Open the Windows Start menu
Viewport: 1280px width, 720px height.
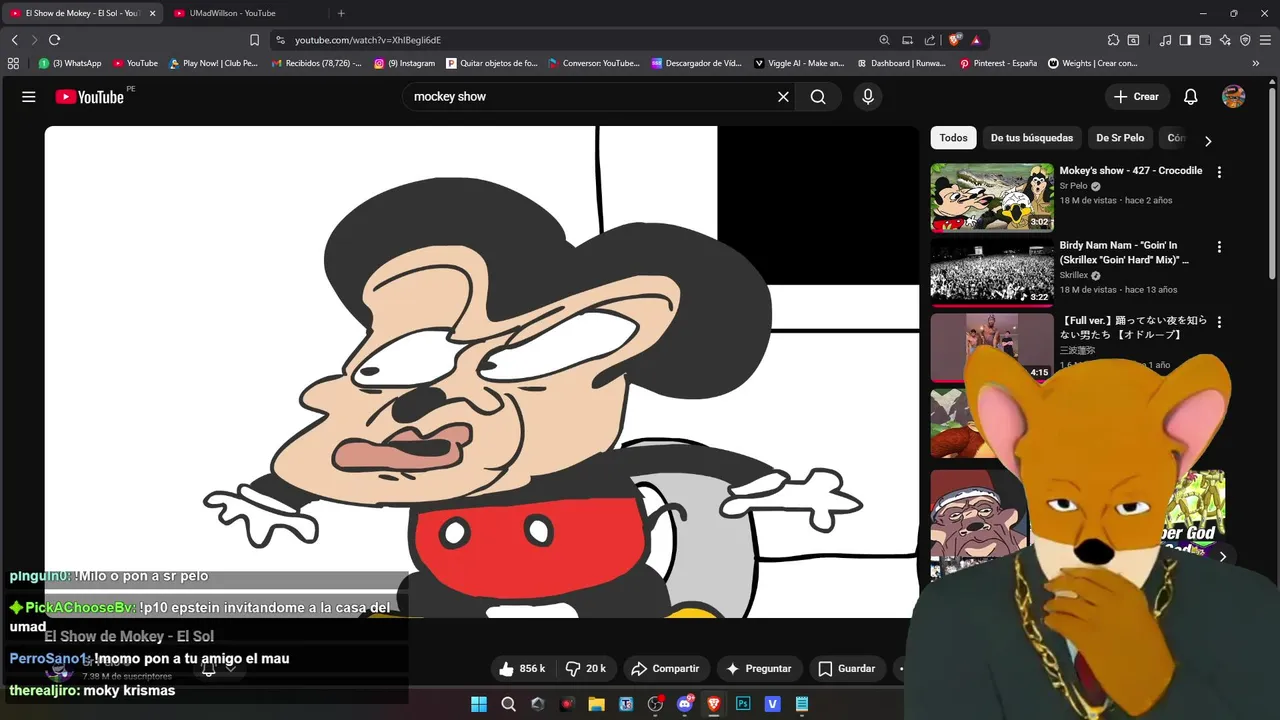pos(479,704)
